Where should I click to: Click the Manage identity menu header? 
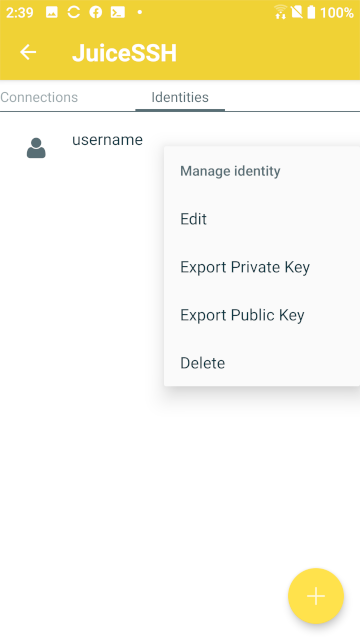tap(230, 171)
